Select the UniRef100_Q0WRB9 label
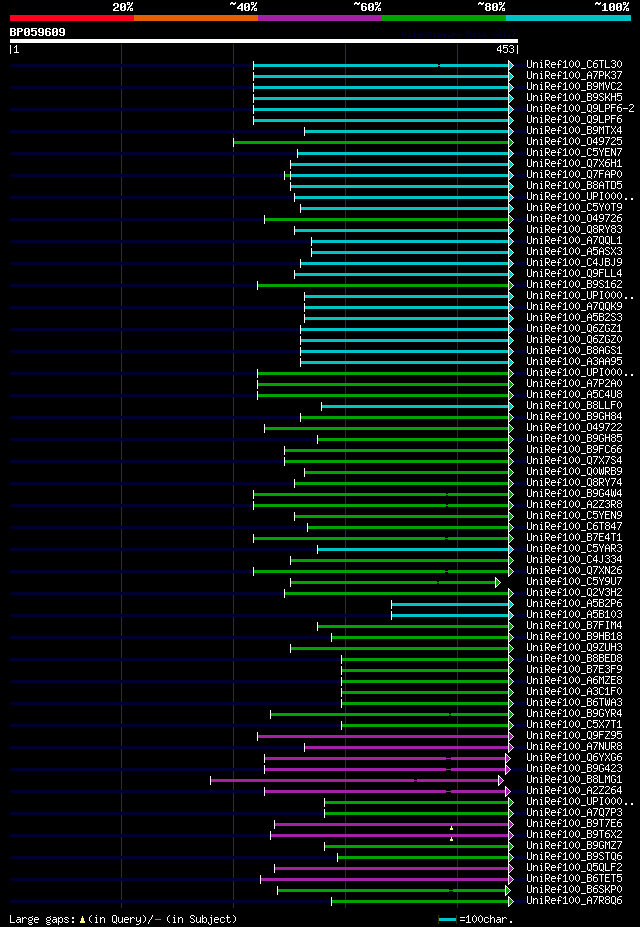Image resolution: width=640 pixels, height=927 pixels. (x=574, y=472)
